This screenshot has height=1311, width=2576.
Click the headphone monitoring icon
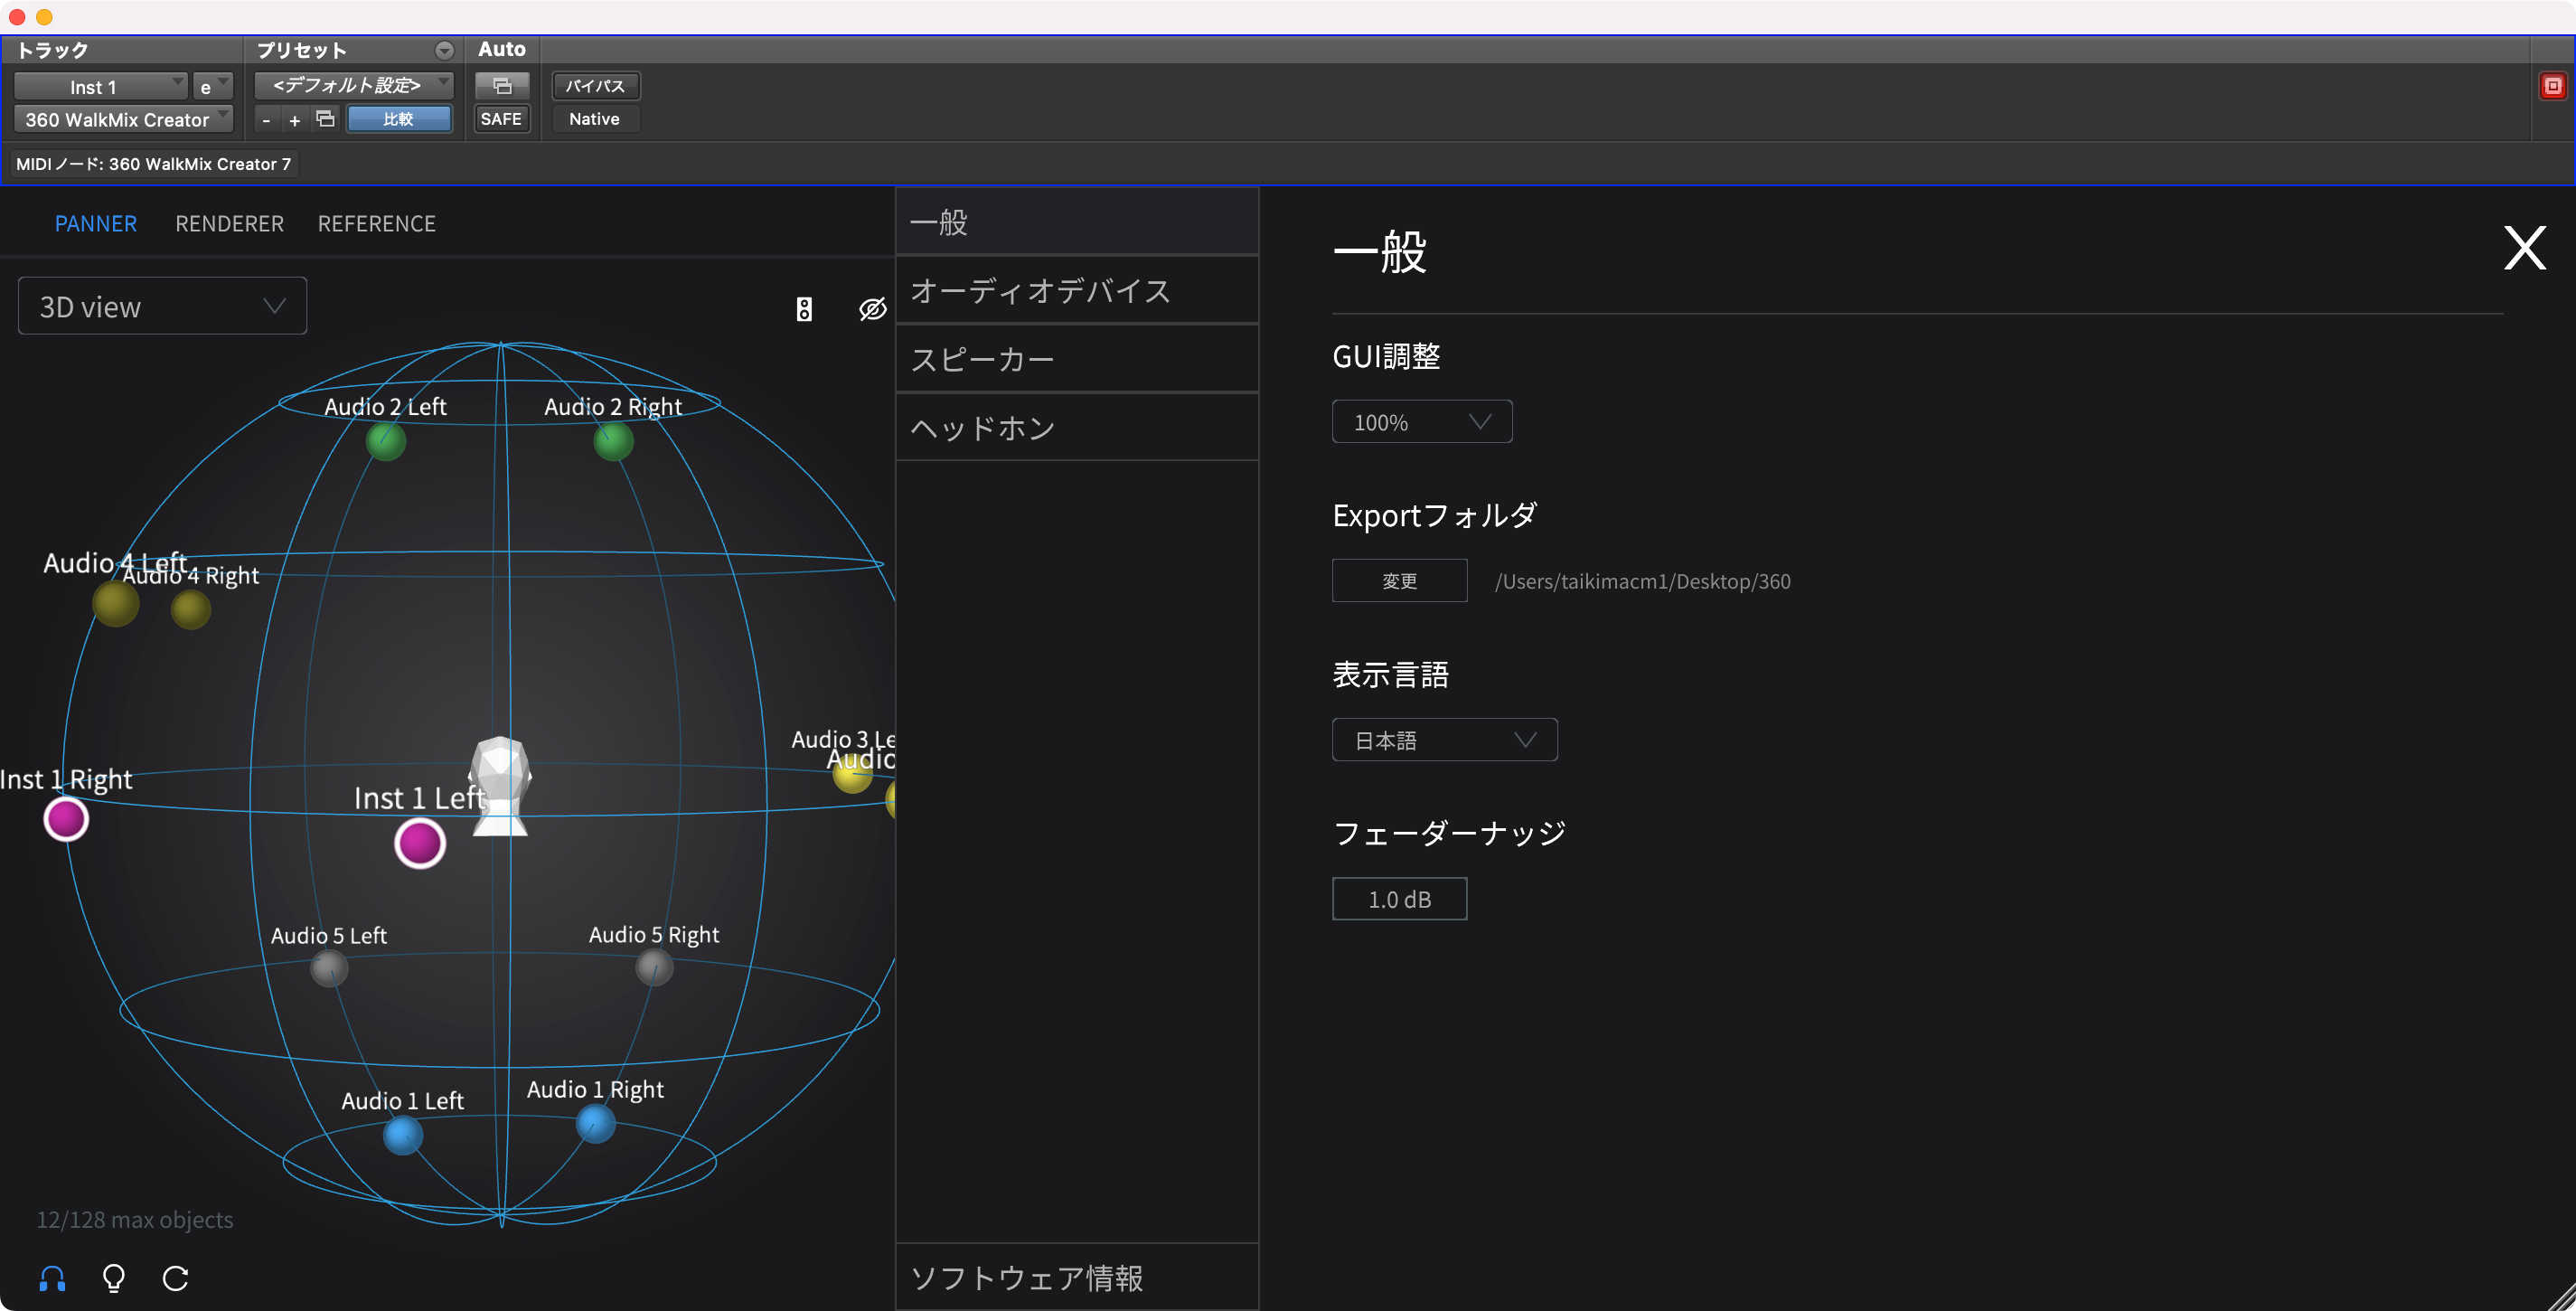click(52, 1278)
